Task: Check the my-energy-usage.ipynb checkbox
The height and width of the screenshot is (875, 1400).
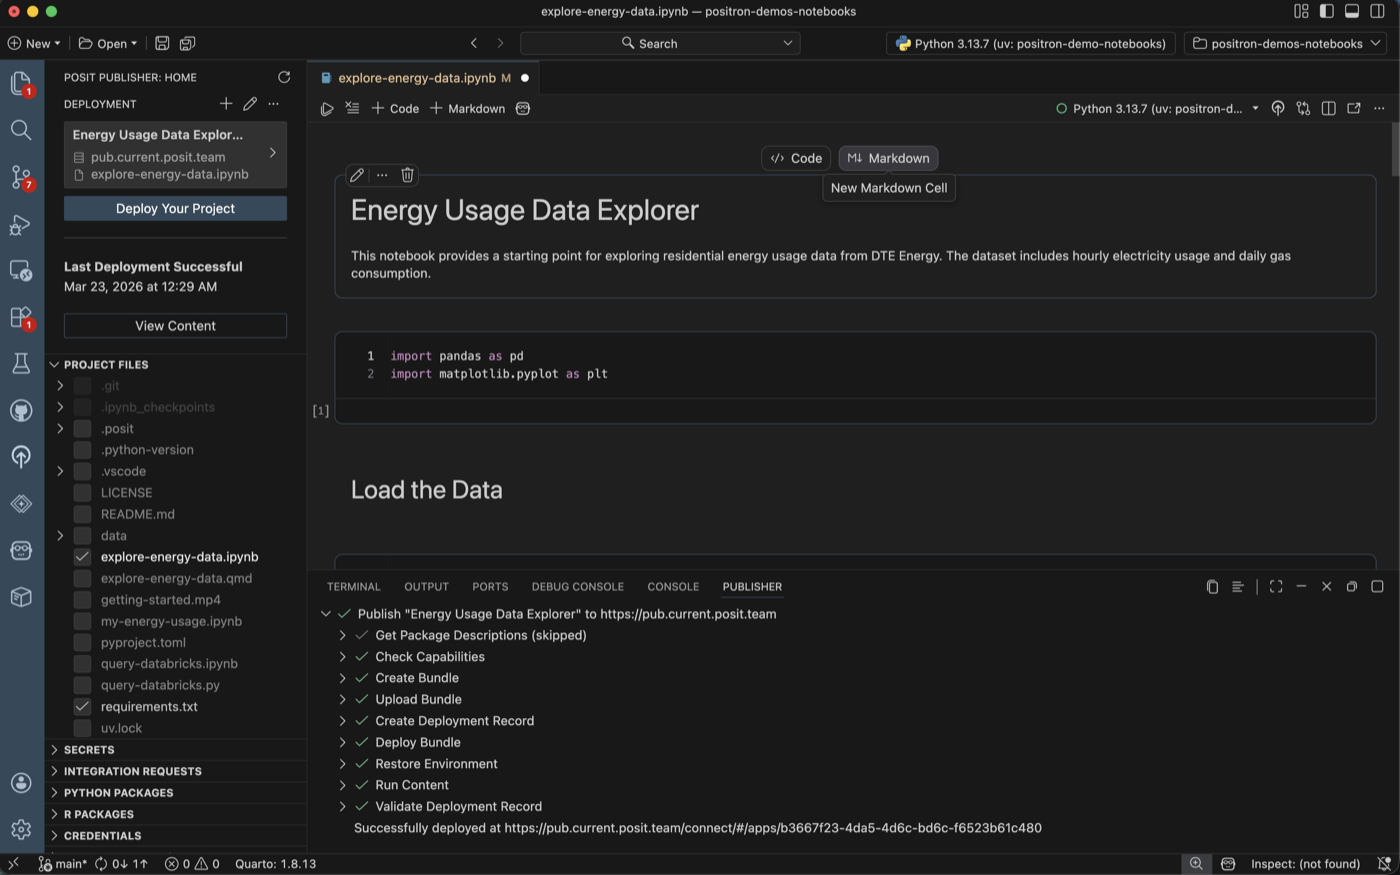Action: [x=82, y=621]
